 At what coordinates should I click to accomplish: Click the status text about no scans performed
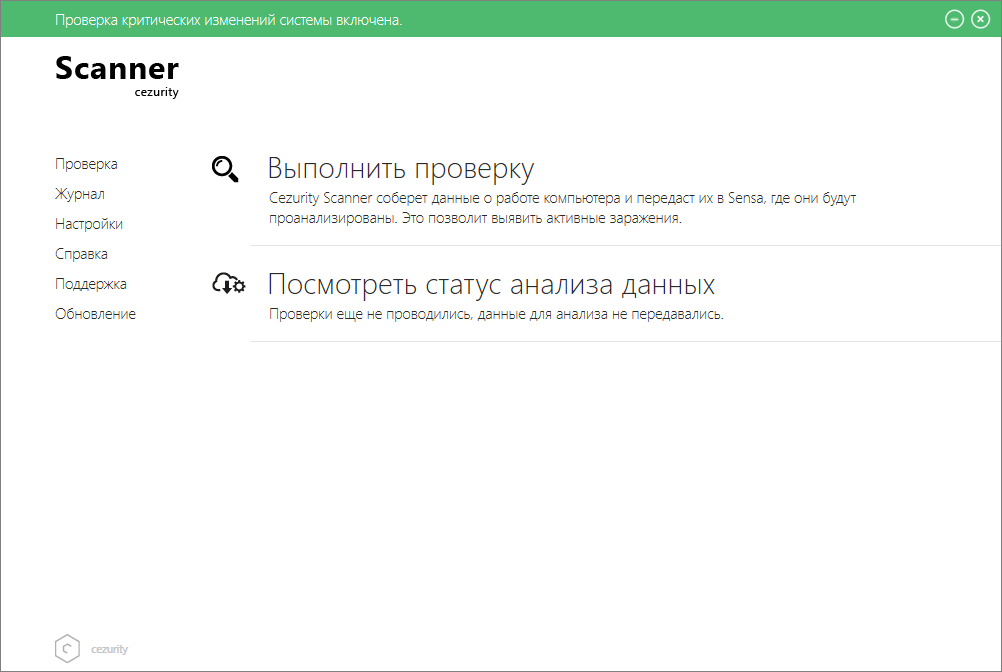[x=496, y=314]
